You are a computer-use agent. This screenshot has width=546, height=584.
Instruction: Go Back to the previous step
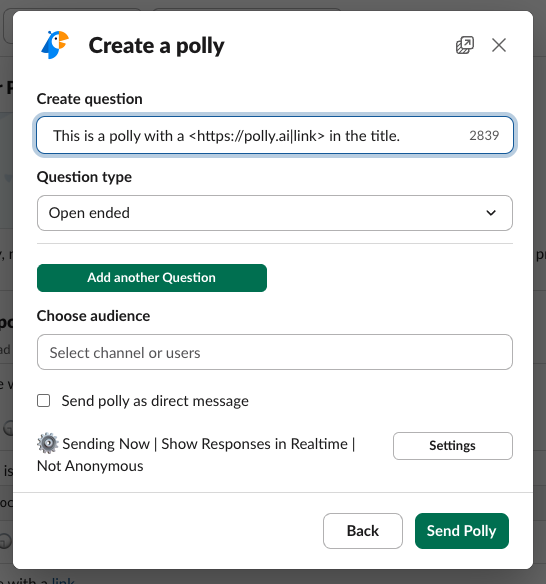click(x=363, y=531)
